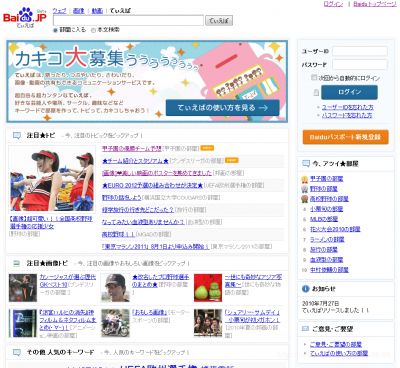Open 小栗旬の部屋 in the hot rooms list
The width and height of the screenshot is (400, 368).
[x=327, y=209]
